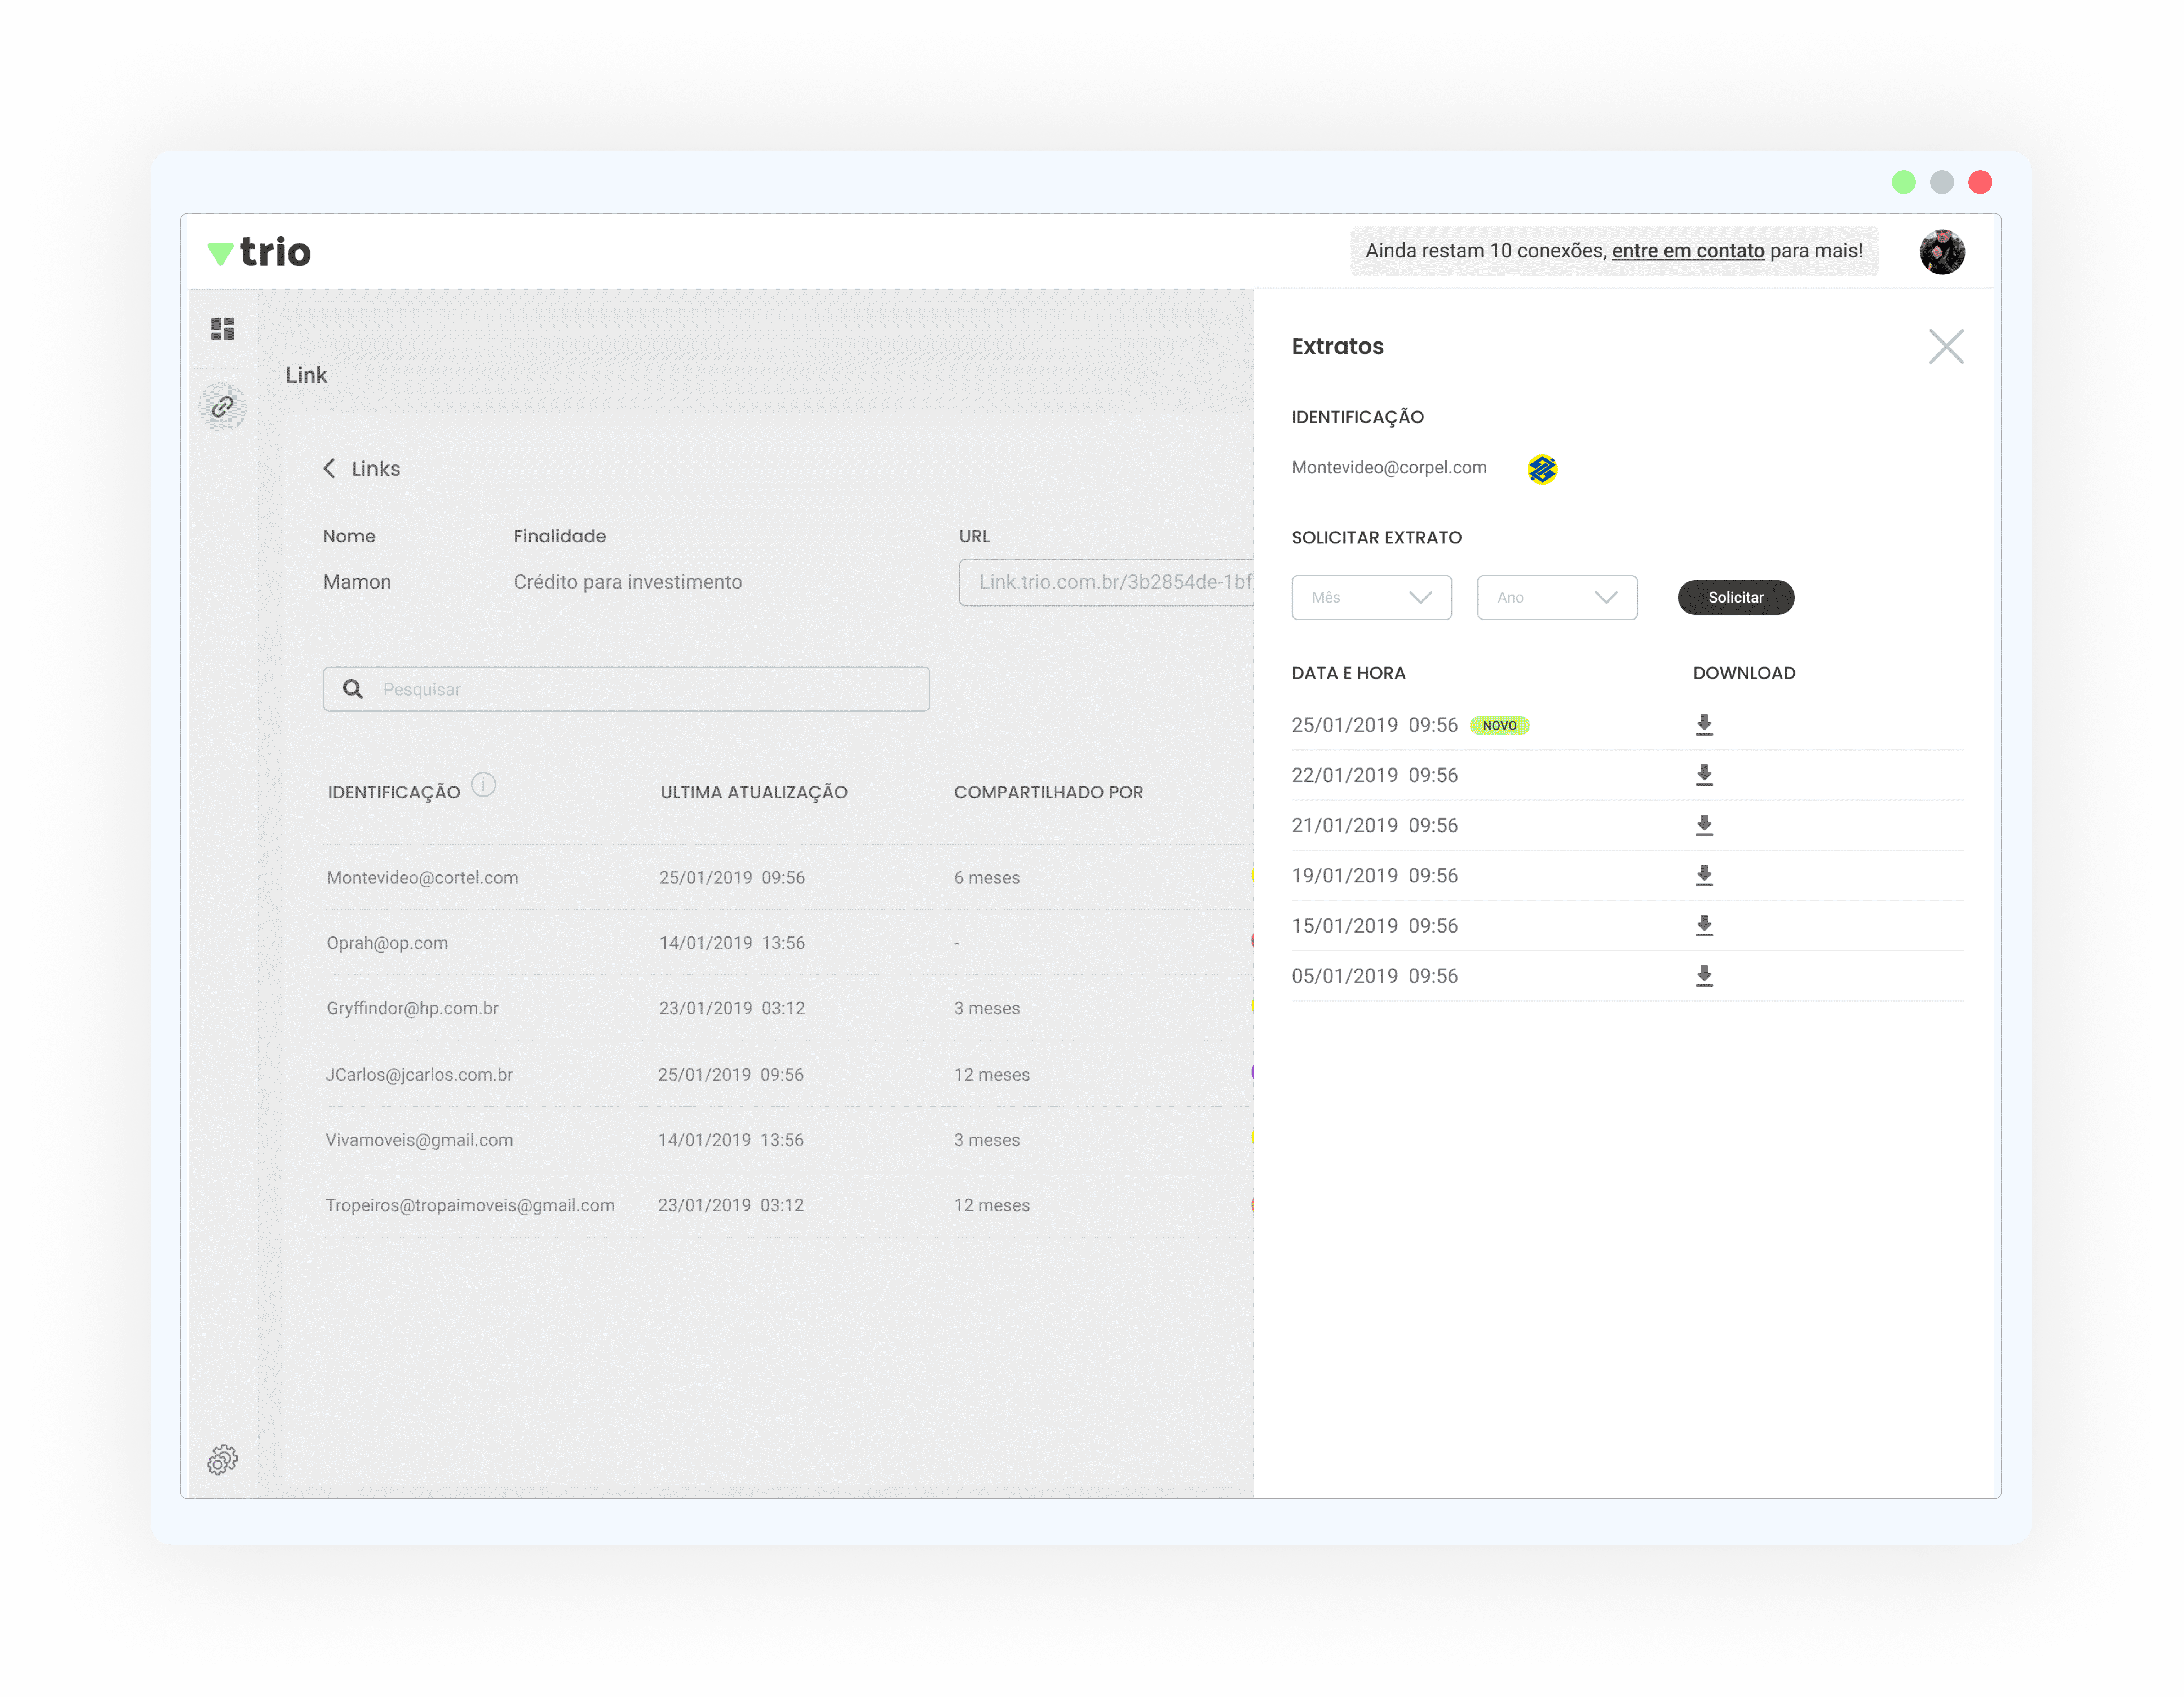Click 23/01/2019 03:12 in Gryffindor row

coord(732,1008)
